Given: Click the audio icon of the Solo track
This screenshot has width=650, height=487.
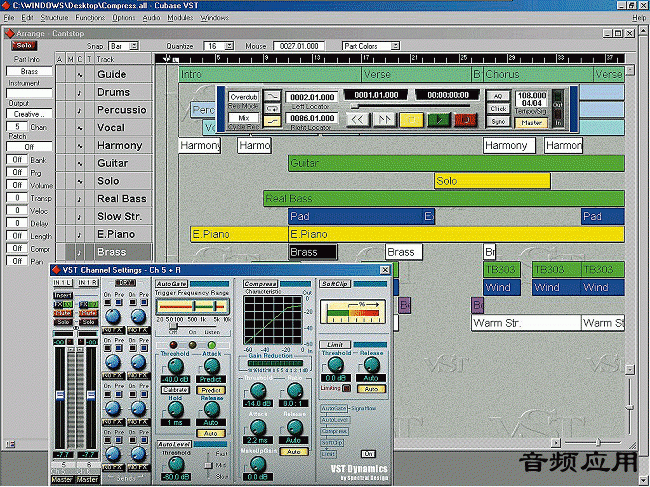Looking at the screenshot, I should pyautogui.click(x=80, y=182).
